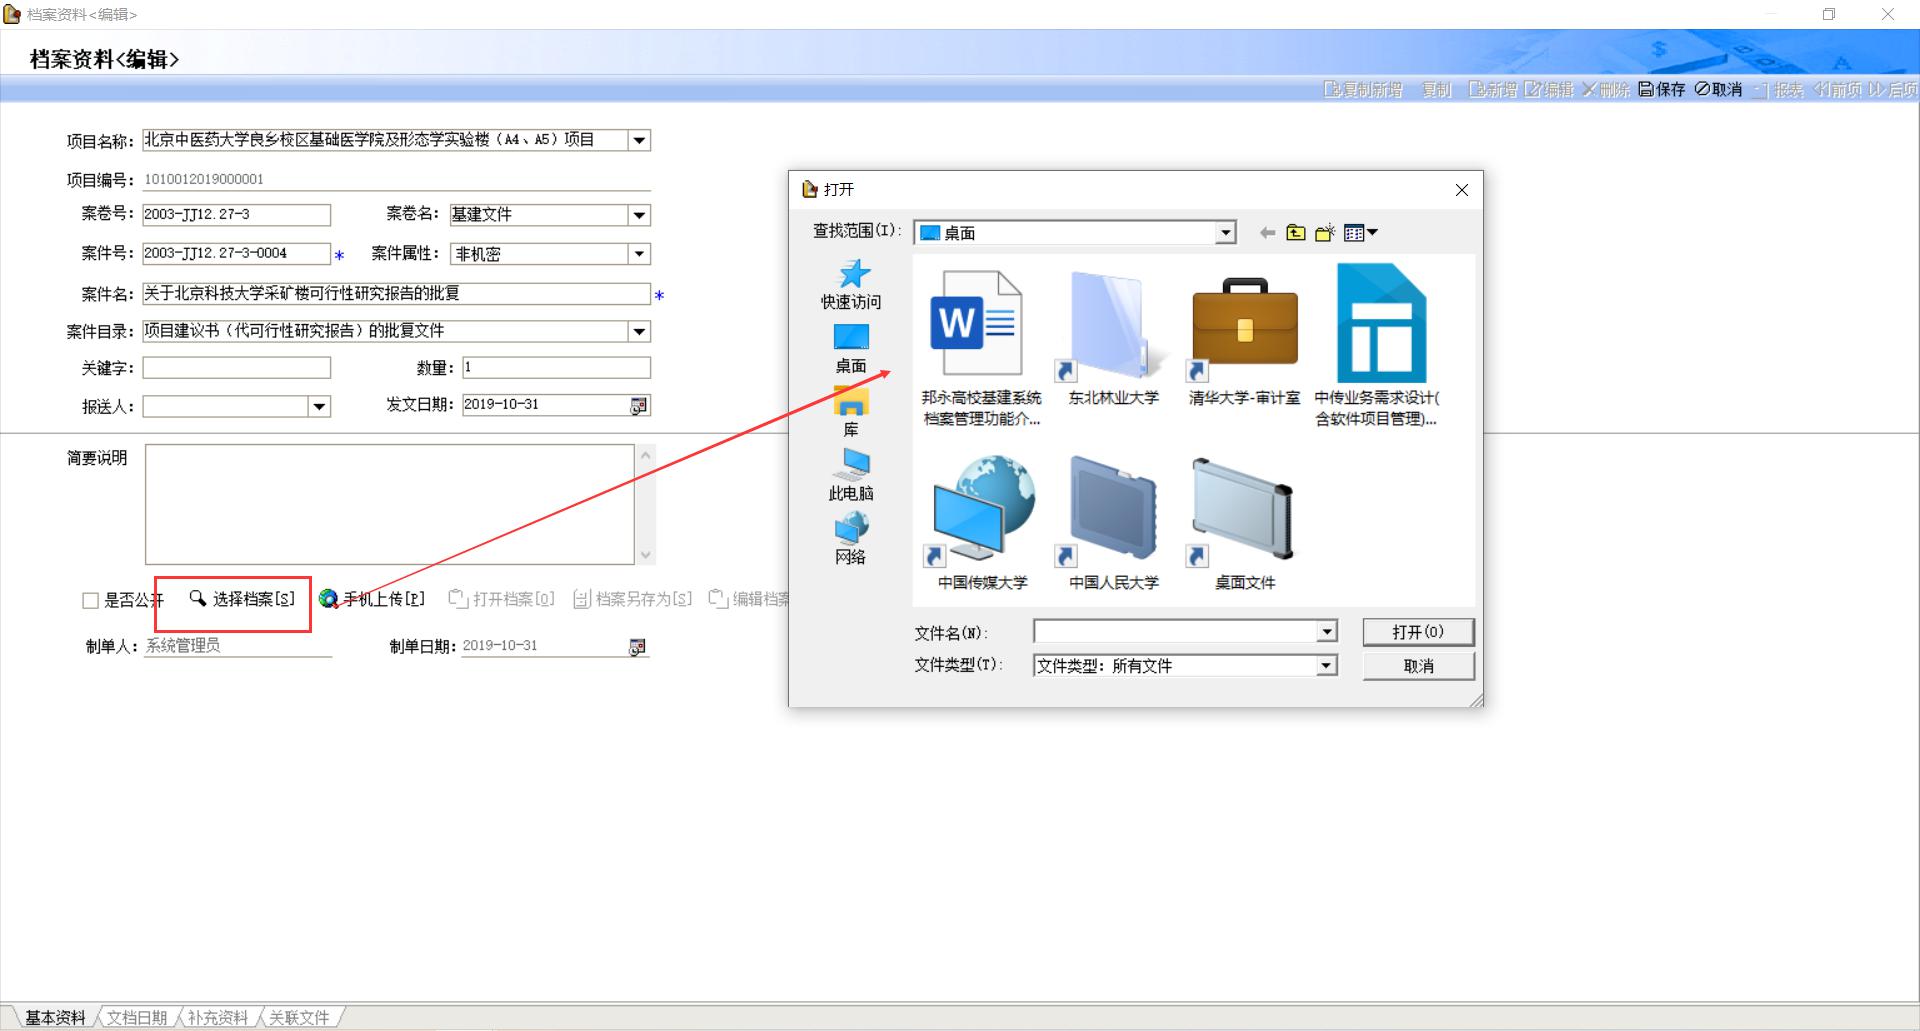Expand the 项目名称 dropdown
The image size is (1920, 1031).
click(x=639, y=141)
